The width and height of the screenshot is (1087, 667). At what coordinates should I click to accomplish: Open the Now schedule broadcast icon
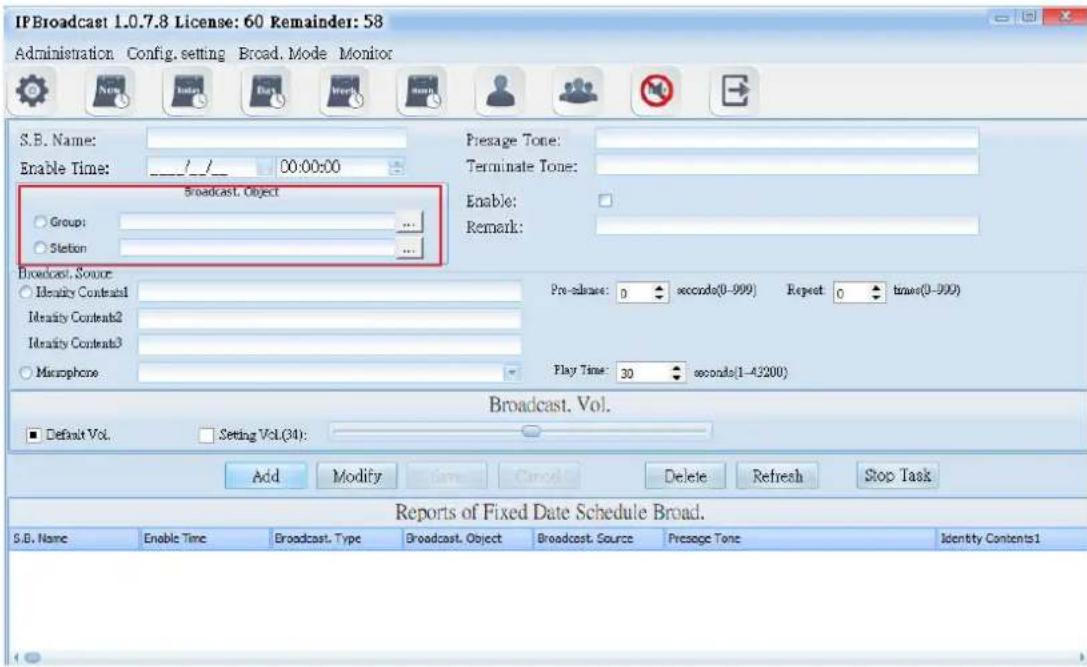110,91
